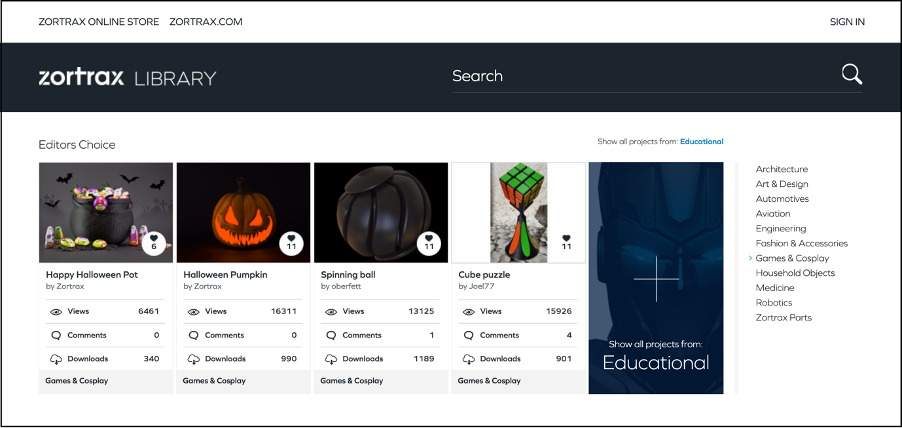Select Architecture category
902x428 pixels.
[x=781, y=169]
